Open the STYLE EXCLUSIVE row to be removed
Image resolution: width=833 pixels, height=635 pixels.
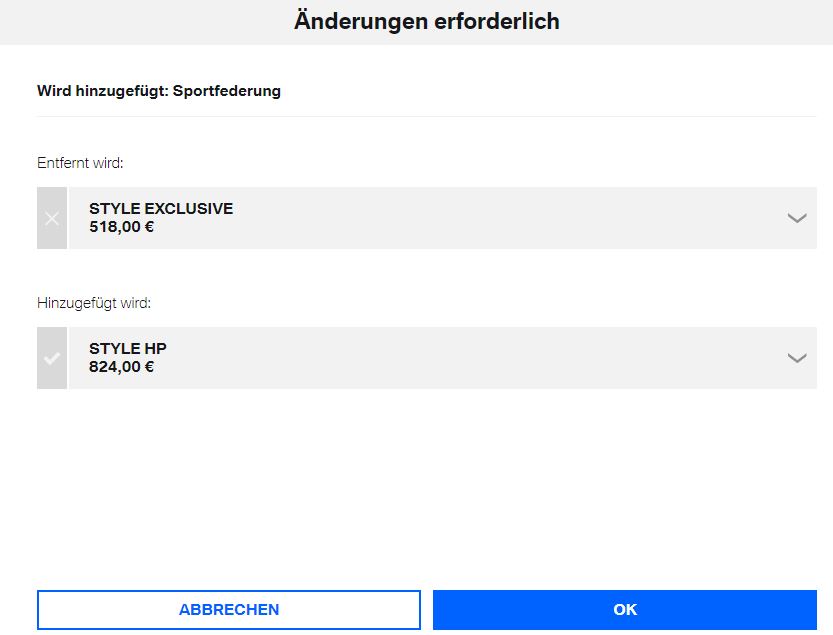click(440, 218)
